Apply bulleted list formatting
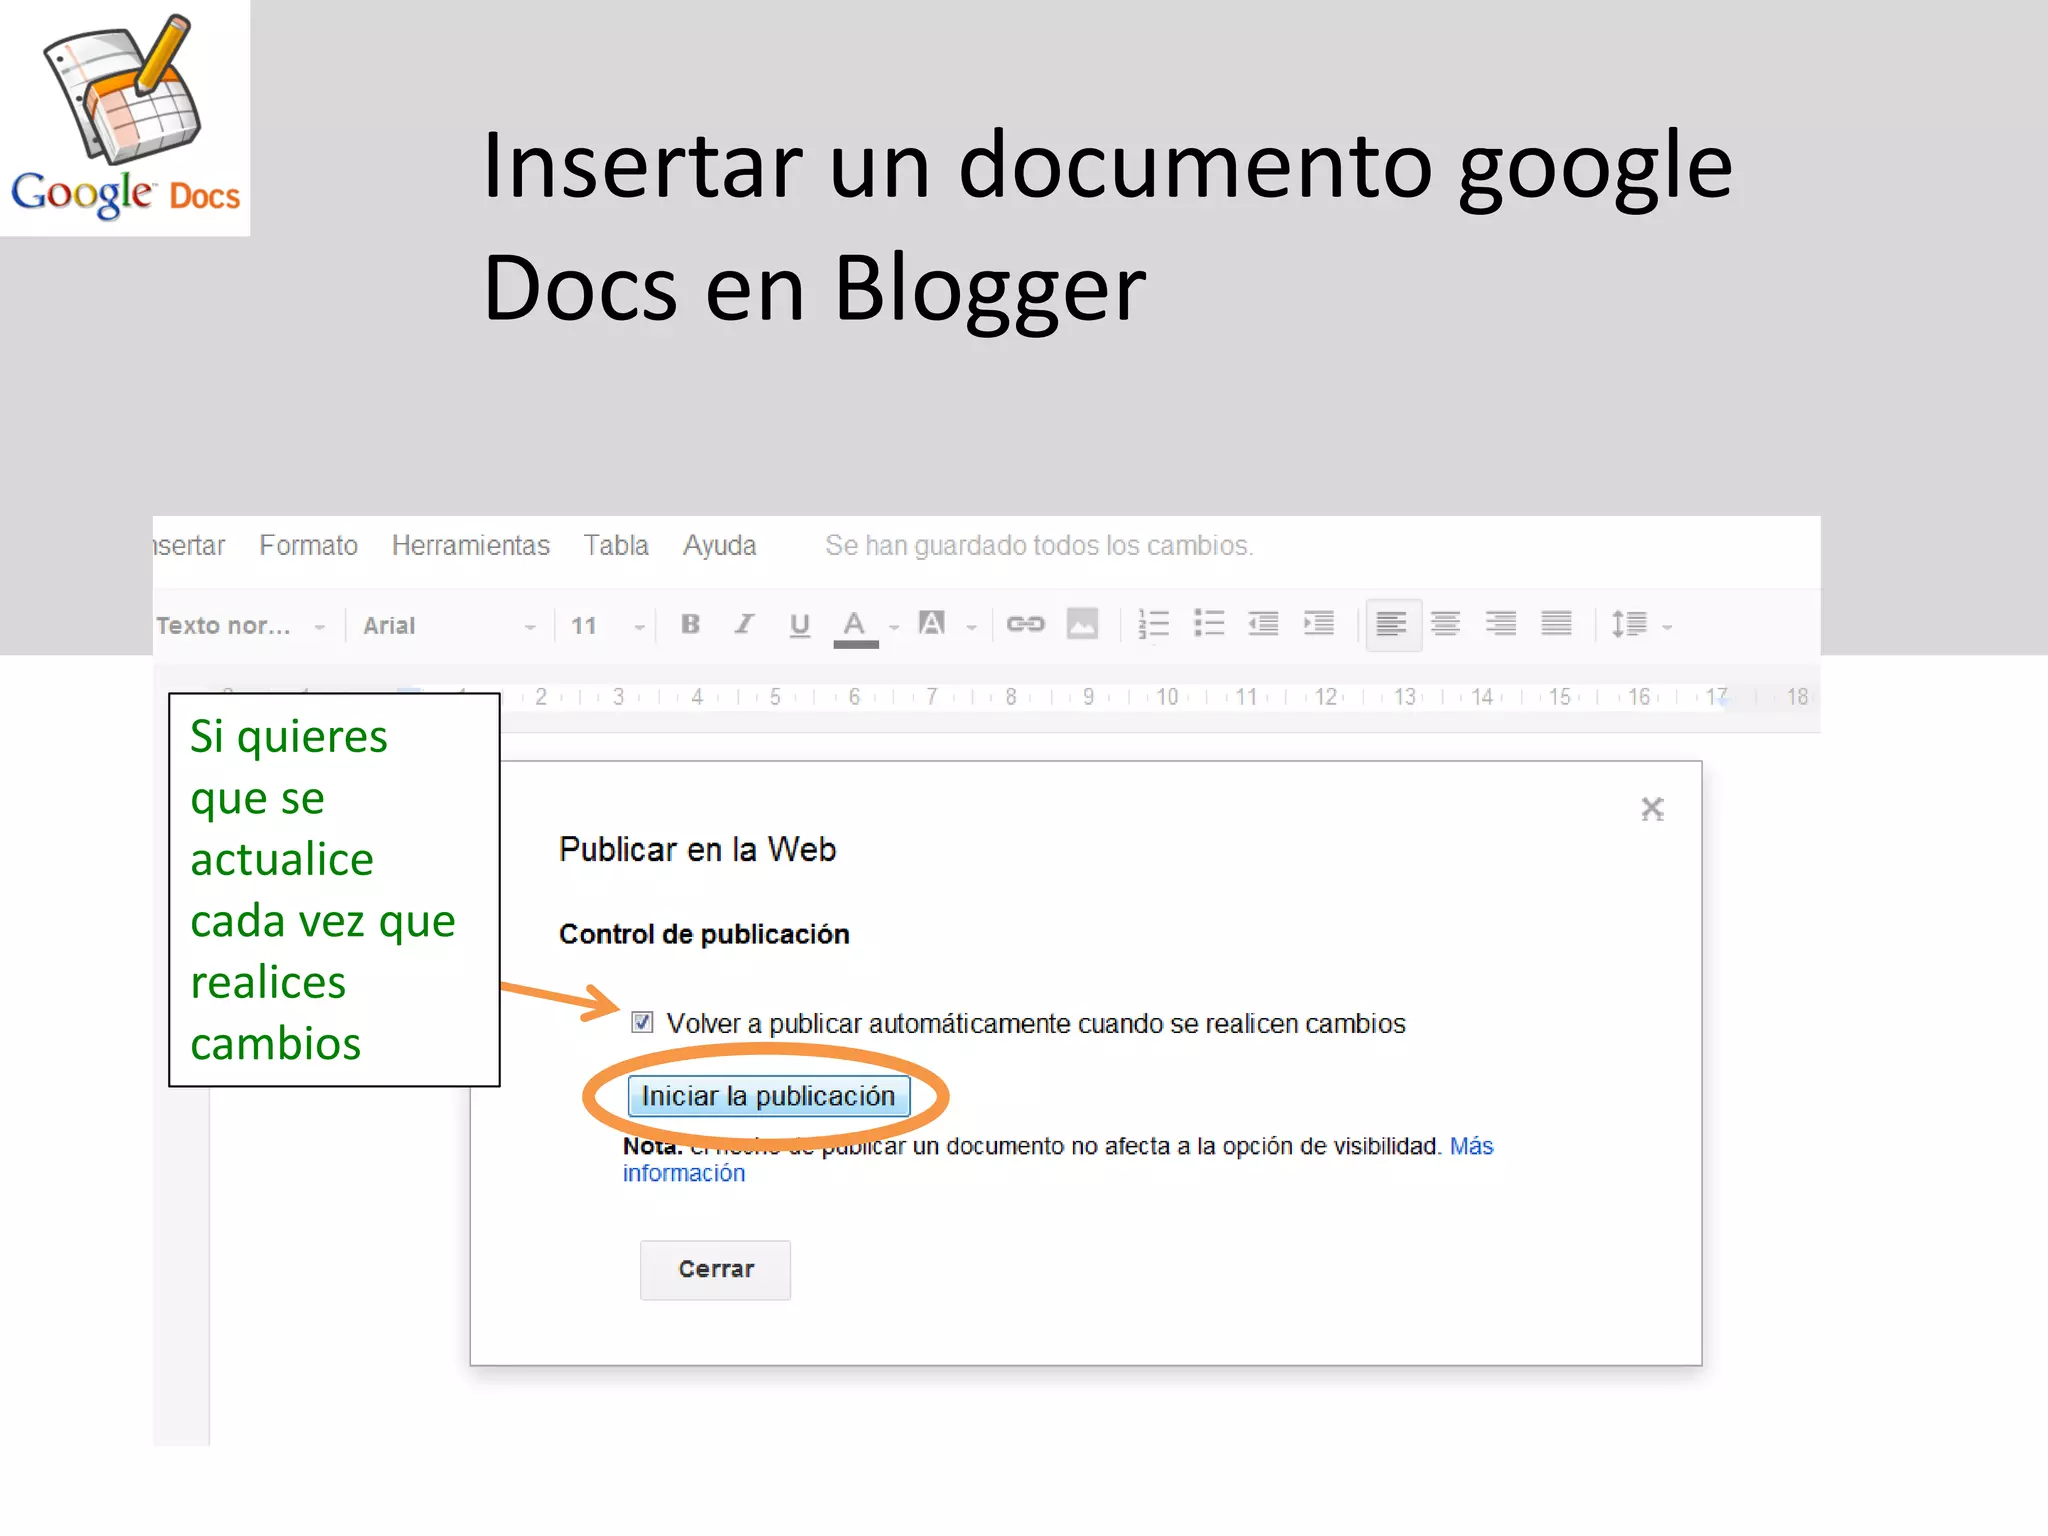Image resolution: width=2048 pixels, height=1536 pixels. coord(1209,624)
